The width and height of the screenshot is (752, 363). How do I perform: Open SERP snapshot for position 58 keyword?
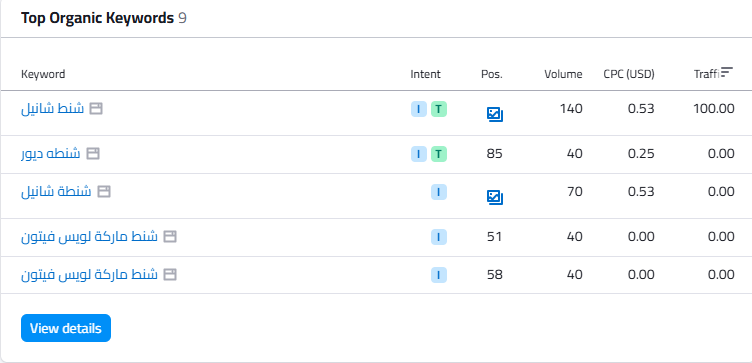click(x=170, y=275)
